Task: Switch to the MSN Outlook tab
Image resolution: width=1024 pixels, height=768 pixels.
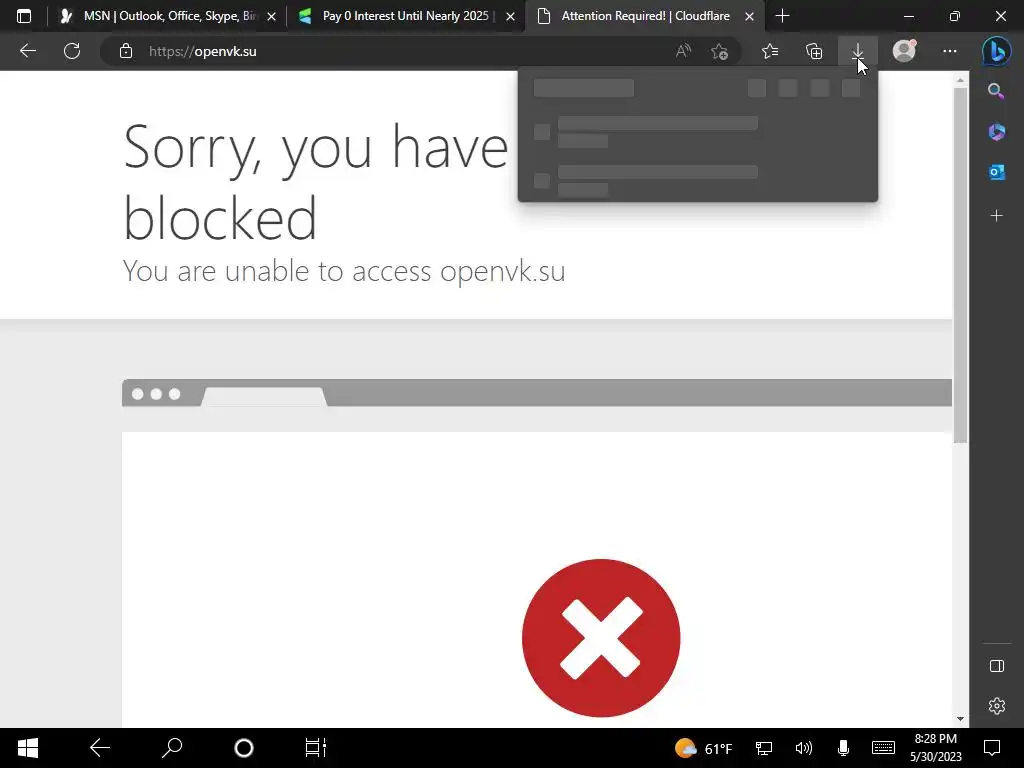Action: click(168, 16)
